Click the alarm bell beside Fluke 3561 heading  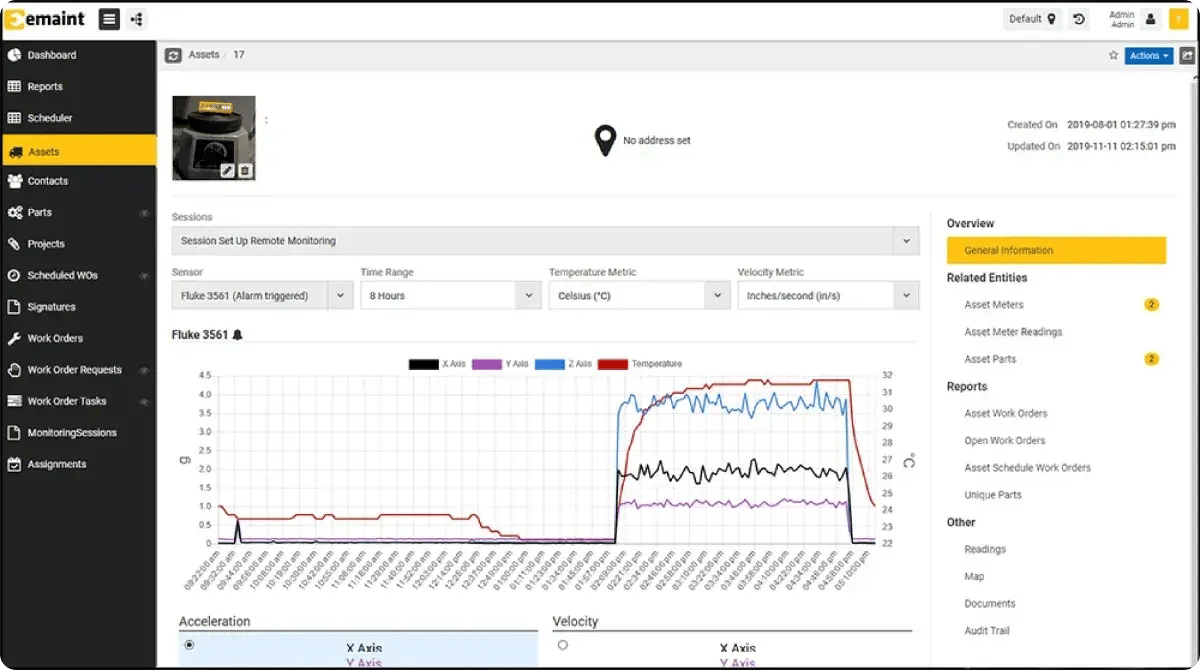point(237,335)
